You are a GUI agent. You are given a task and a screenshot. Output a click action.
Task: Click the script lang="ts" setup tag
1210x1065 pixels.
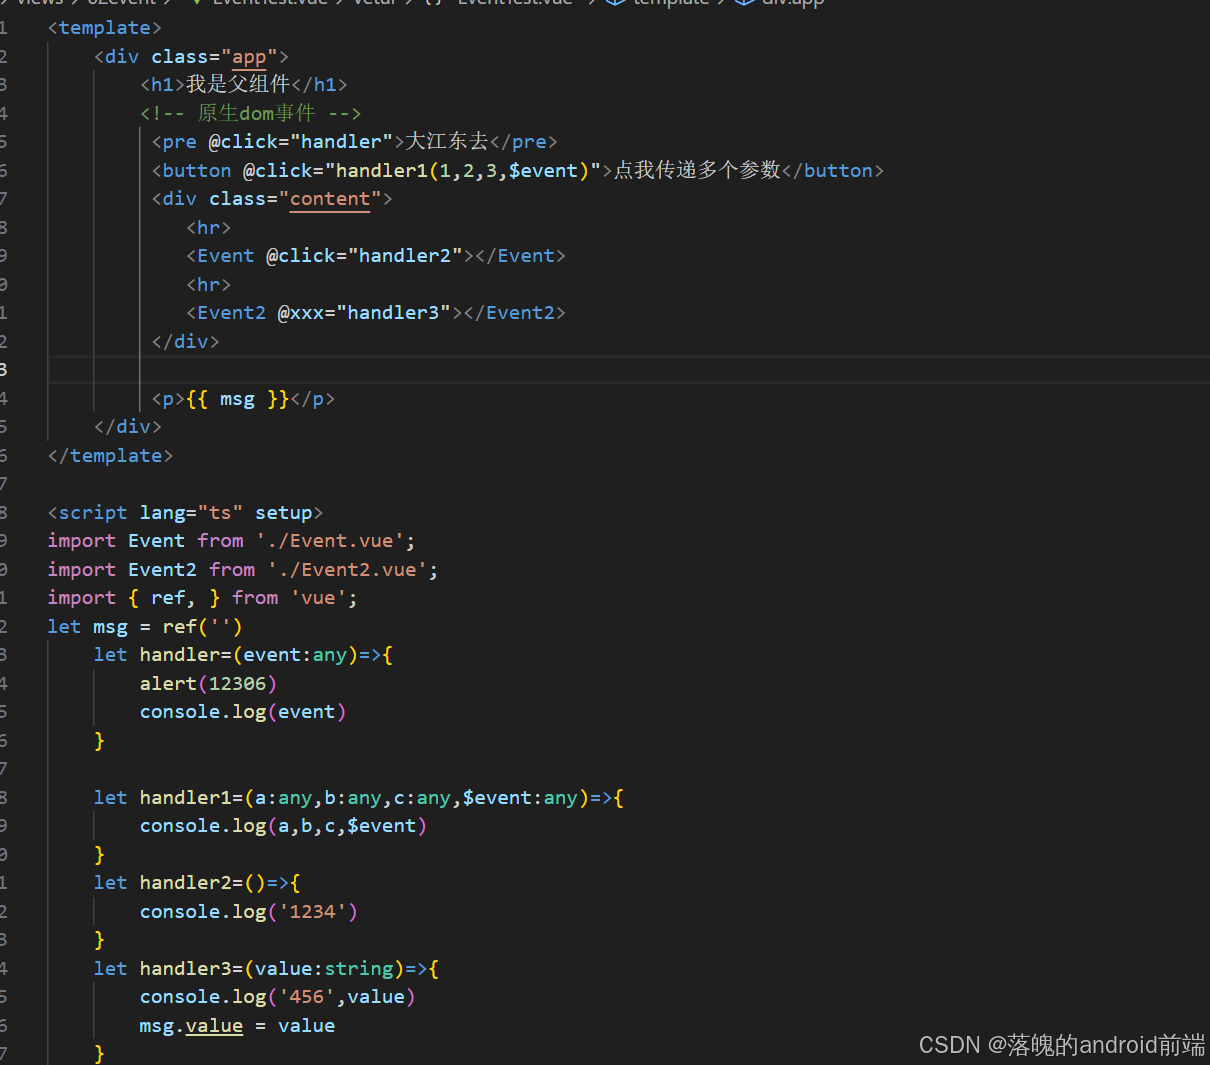pyautogui.click(x=185, y=513)
